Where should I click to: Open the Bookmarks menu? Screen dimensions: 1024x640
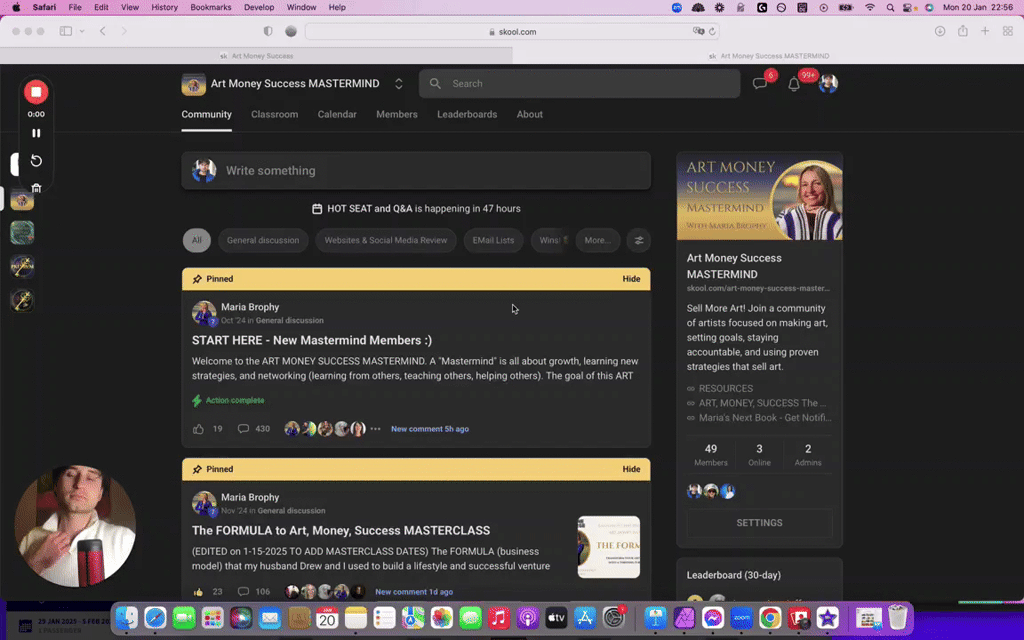[x=210, y=7]
